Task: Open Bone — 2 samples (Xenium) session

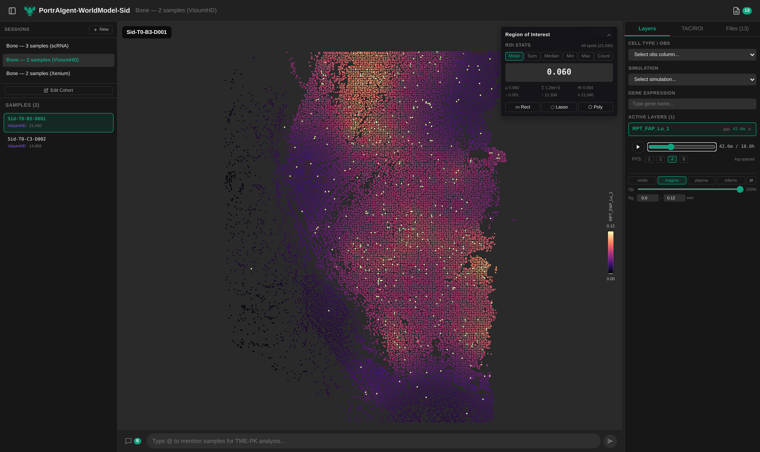Action: 59,74
